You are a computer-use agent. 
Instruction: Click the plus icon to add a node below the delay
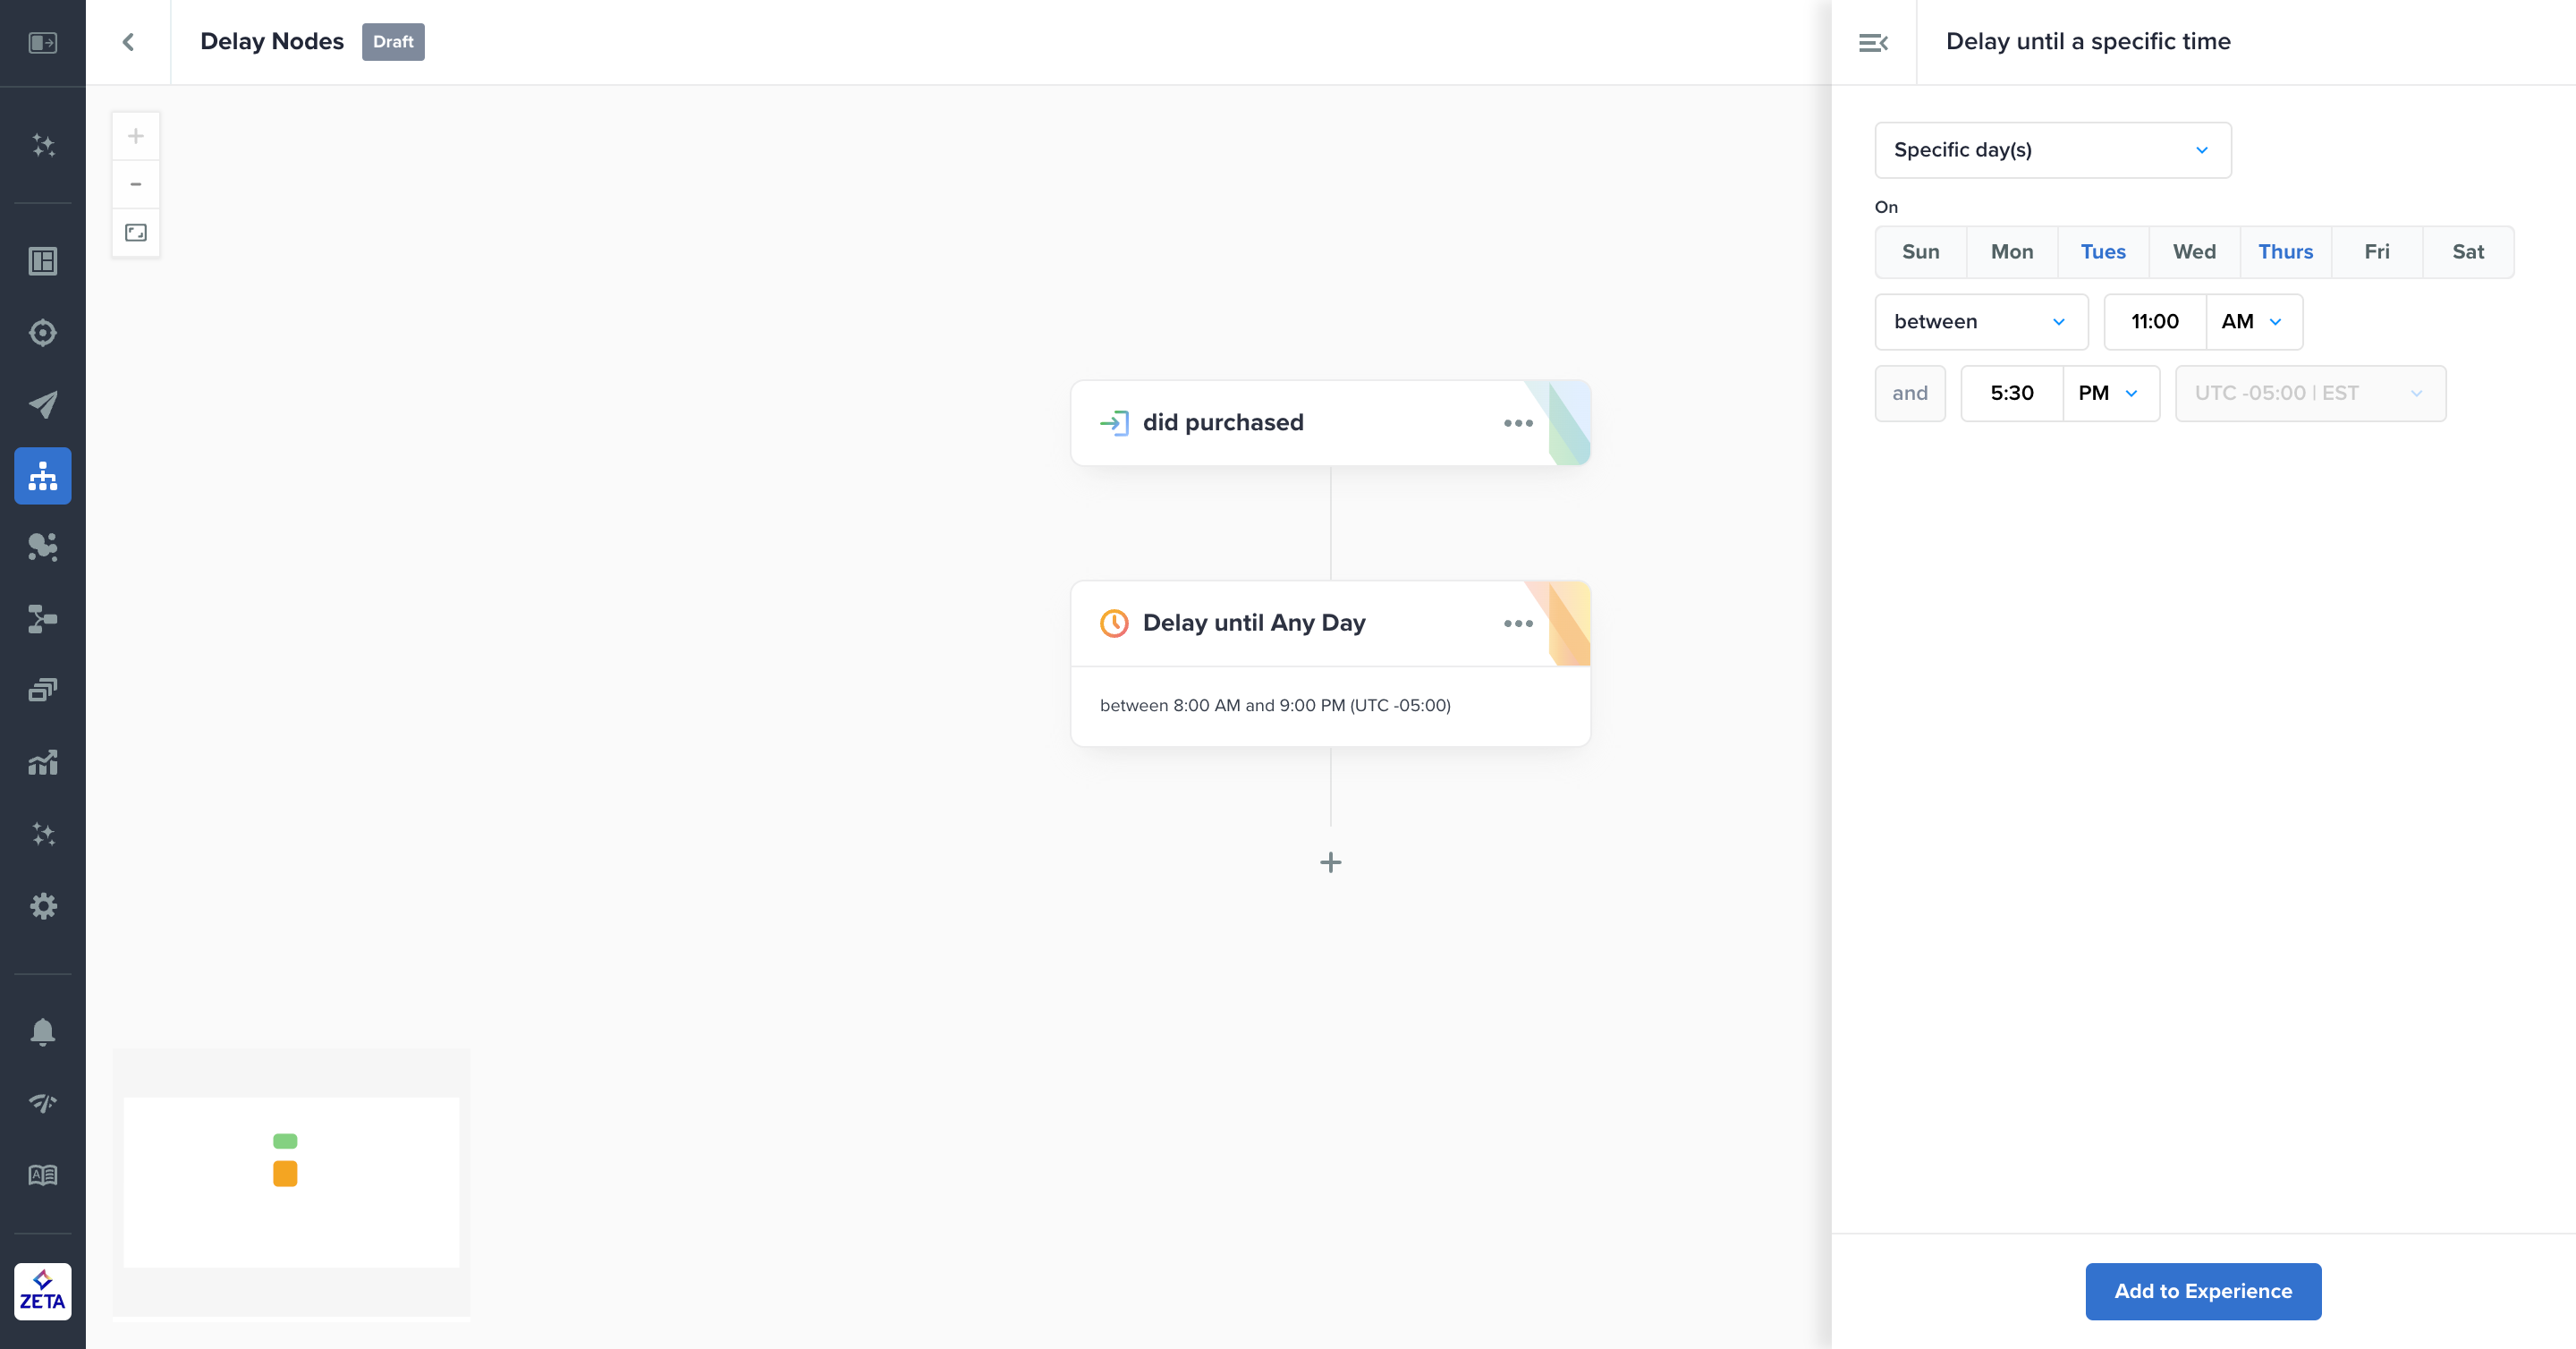[1330, 862]
